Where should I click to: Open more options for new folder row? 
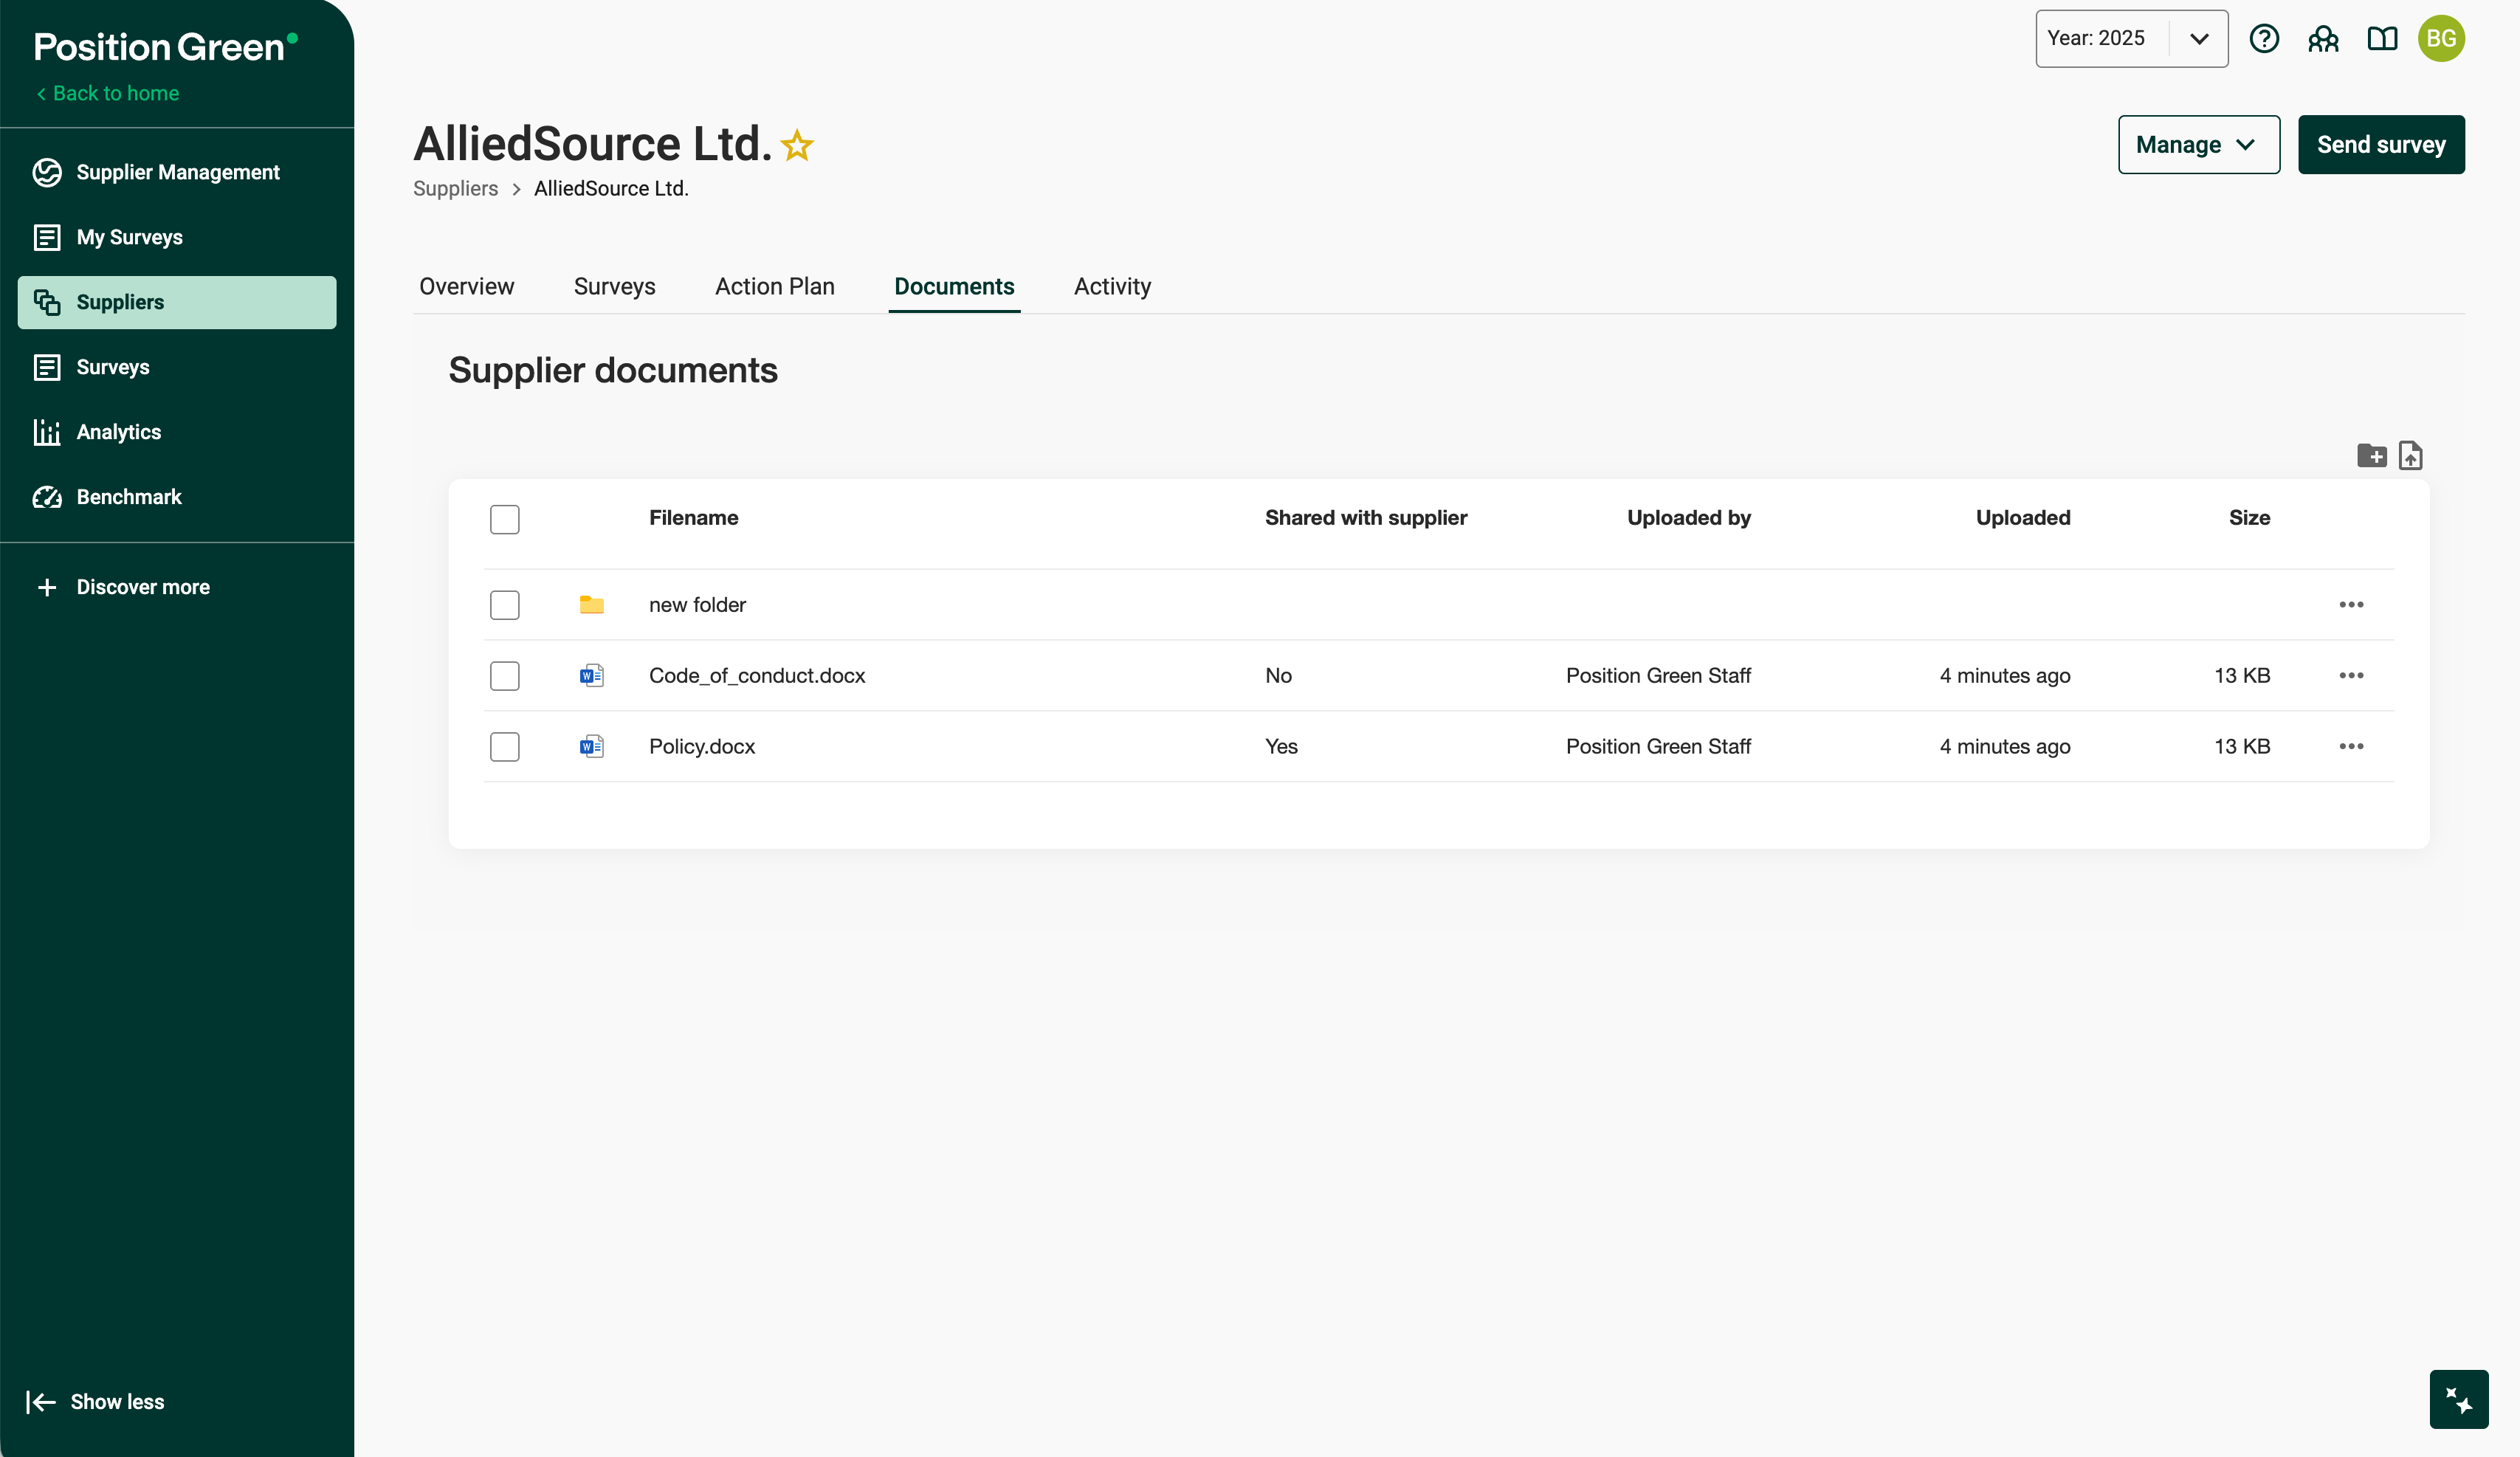[2351, 605]
